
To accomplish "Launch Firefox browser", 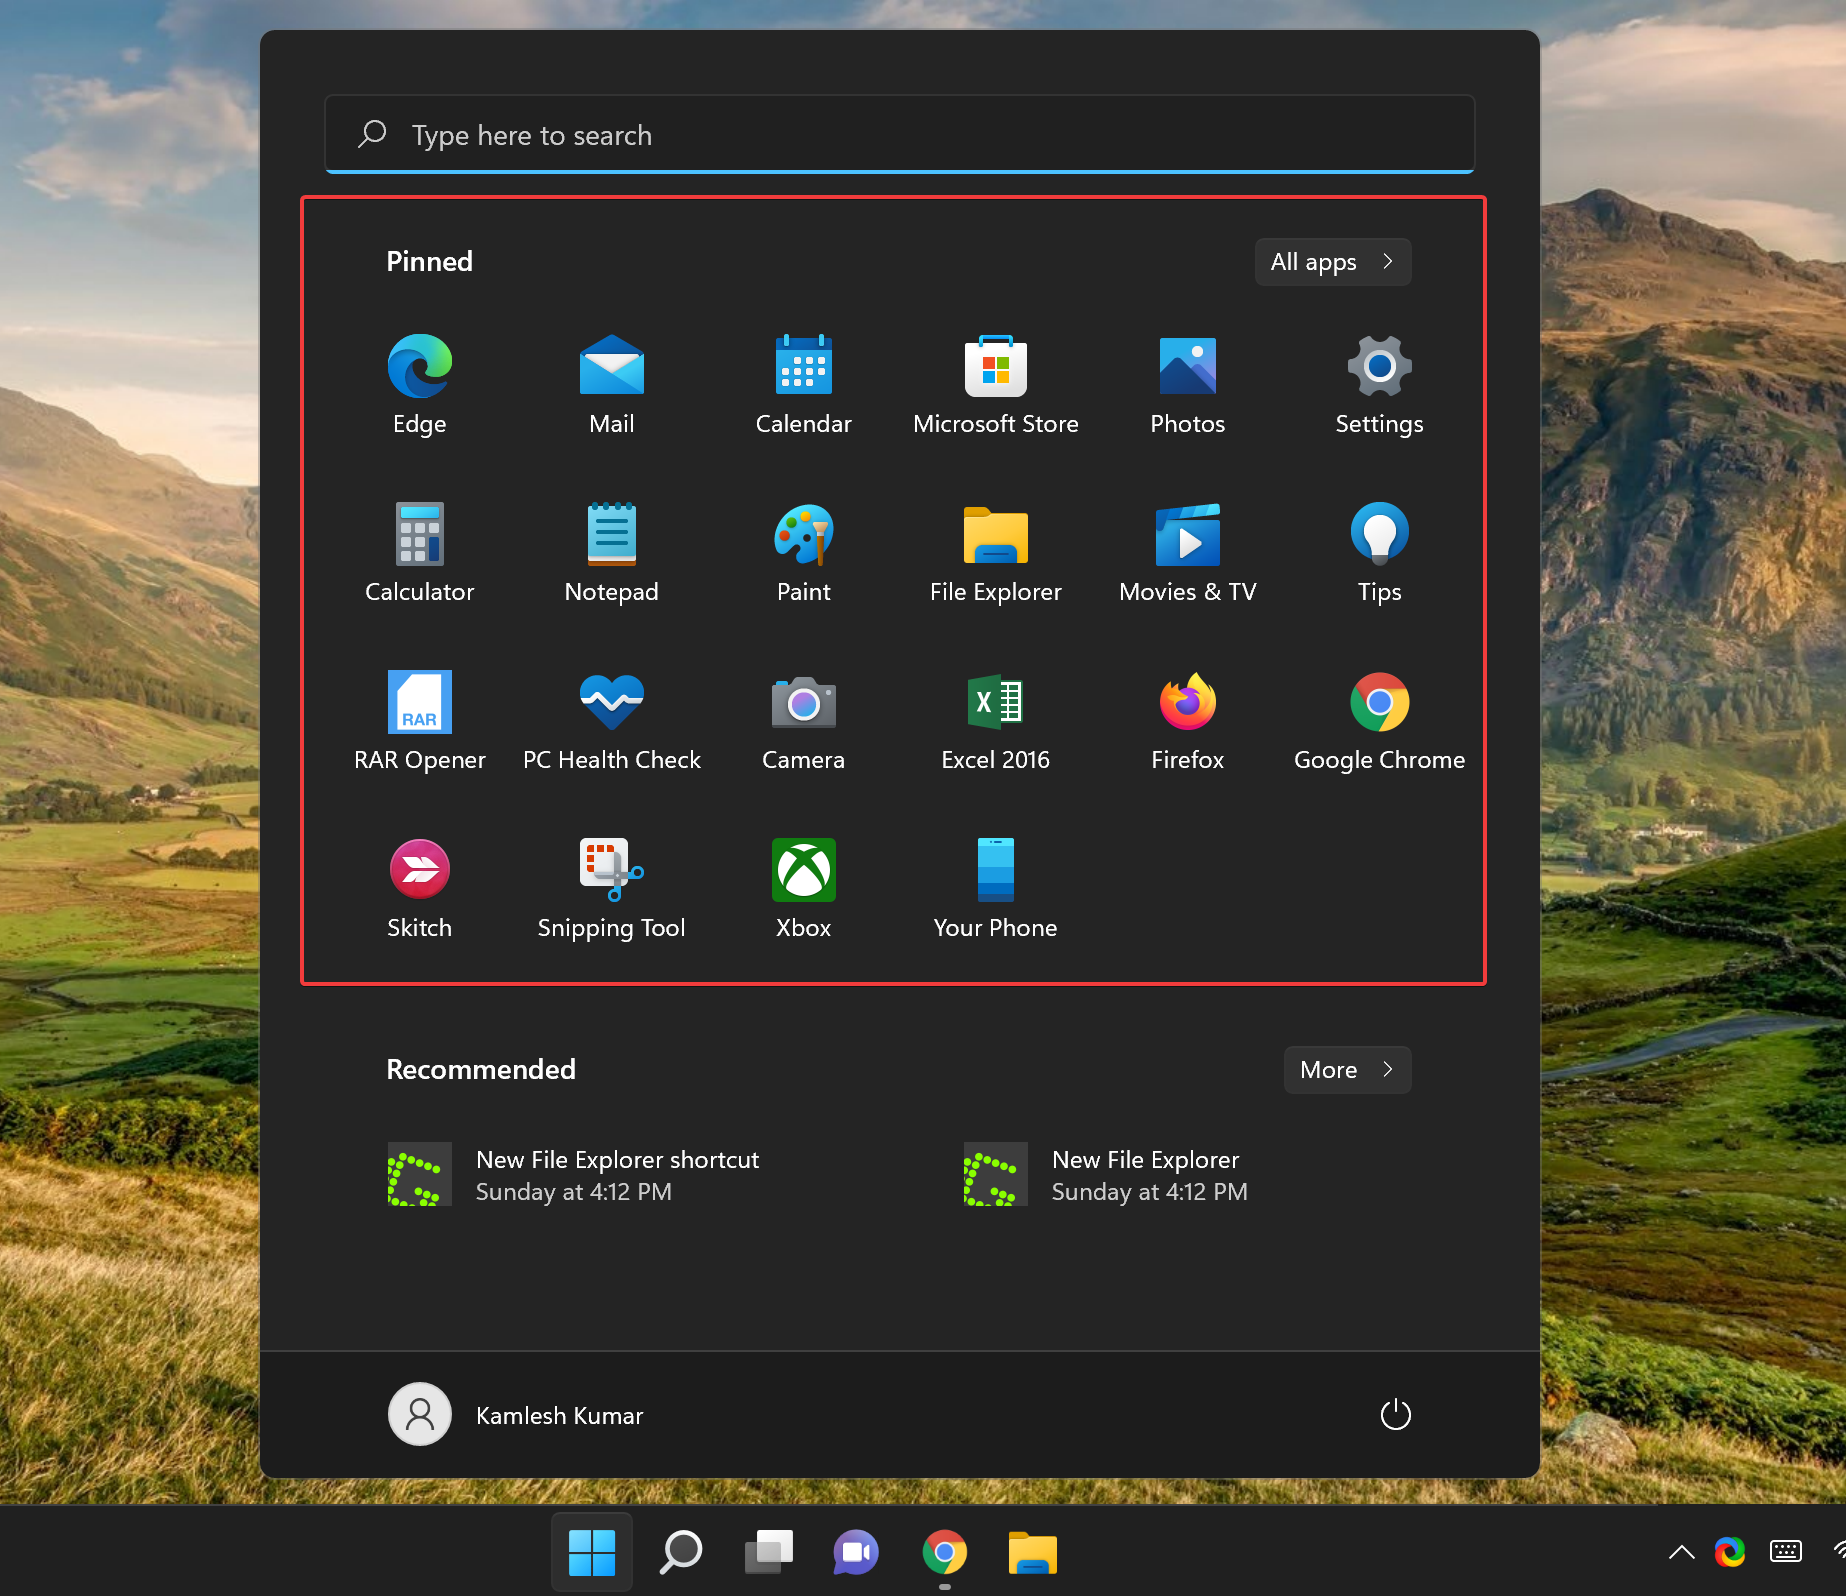I will pyautogui.click(x=1187, y=721).
